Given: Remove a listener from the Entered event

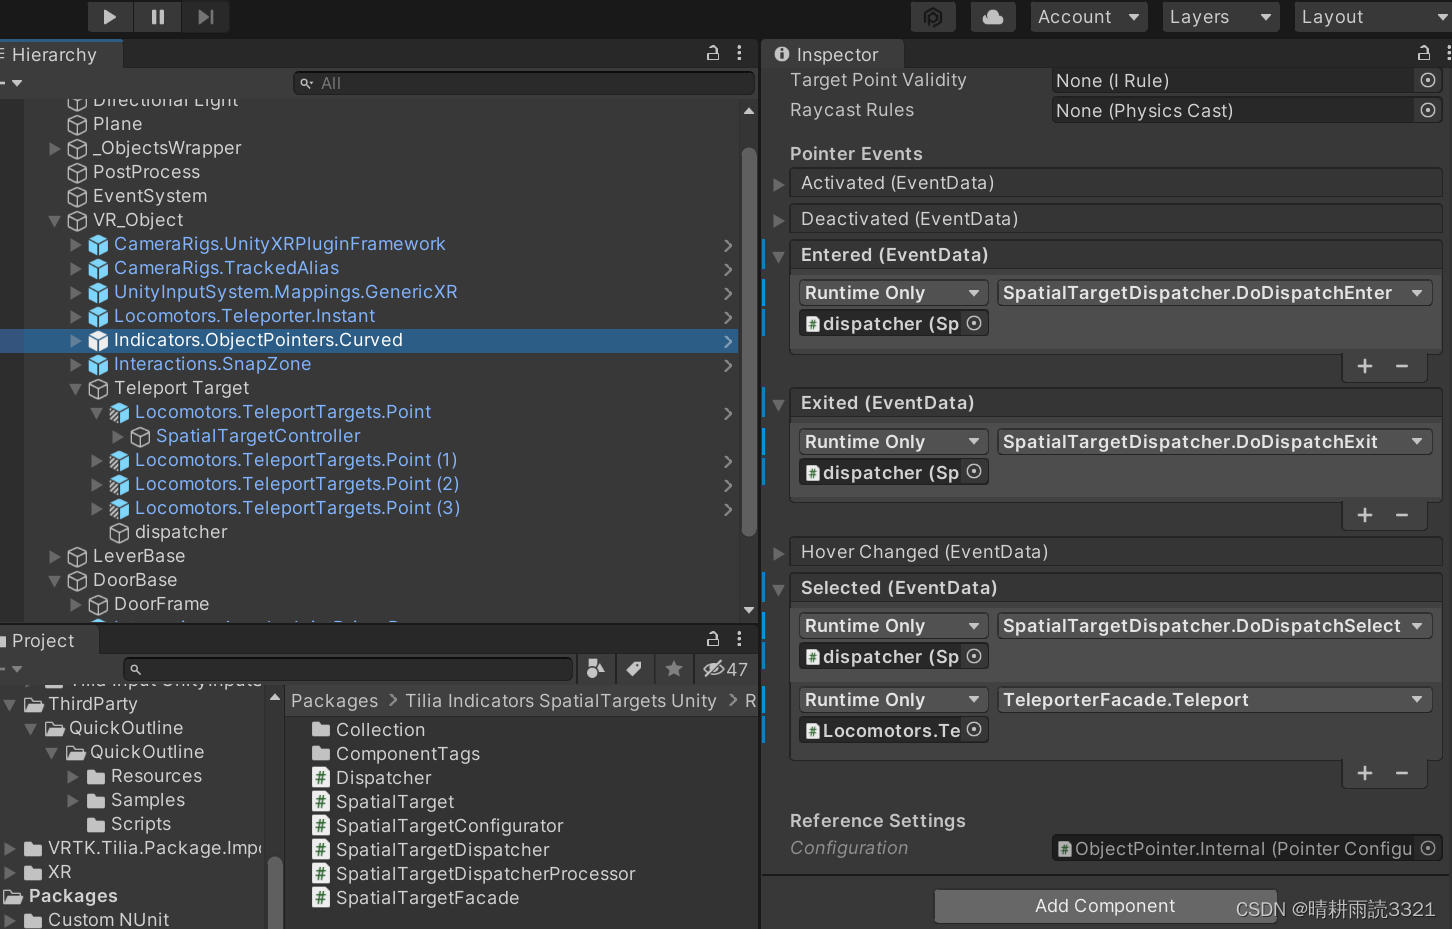Looking at the screenshot, I should (1402, 366).
